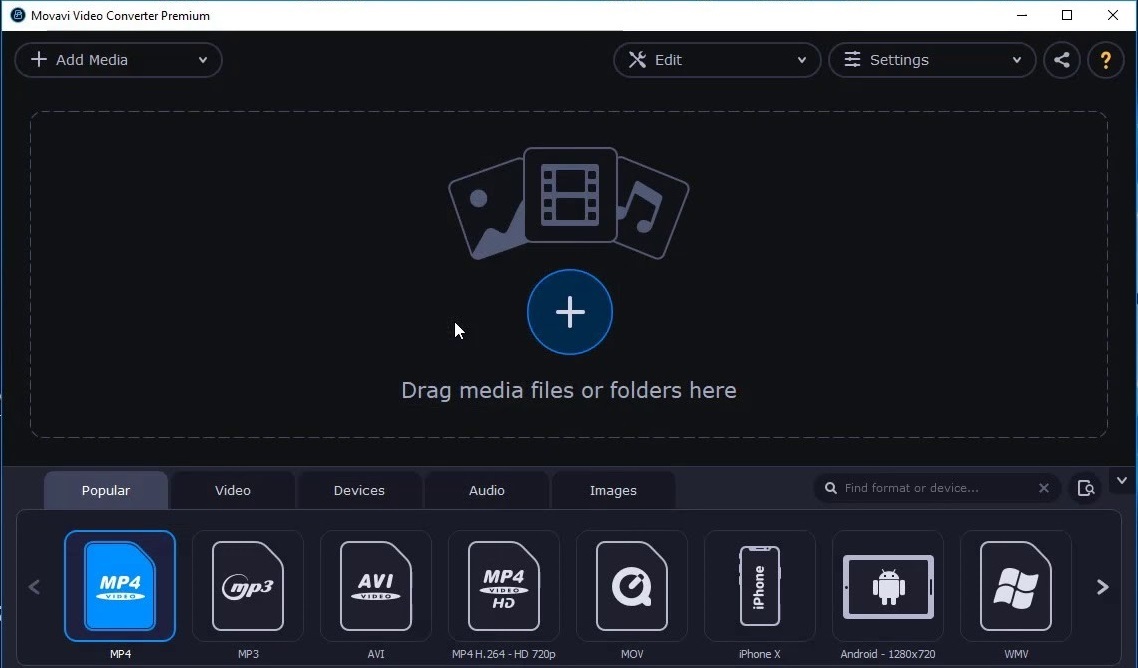Click the Movavi app logo in title bar
Image resolution: width=1138 pixels, height=668 pixels.
[x=17, y=15]
